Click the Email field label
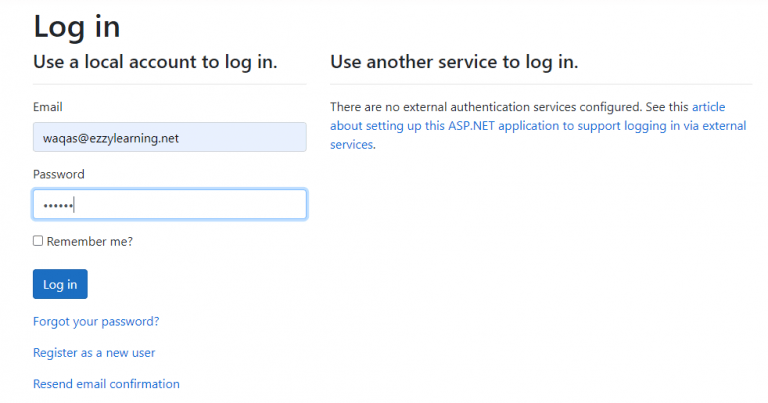The image size is (768, 403). tap(48, 107)
